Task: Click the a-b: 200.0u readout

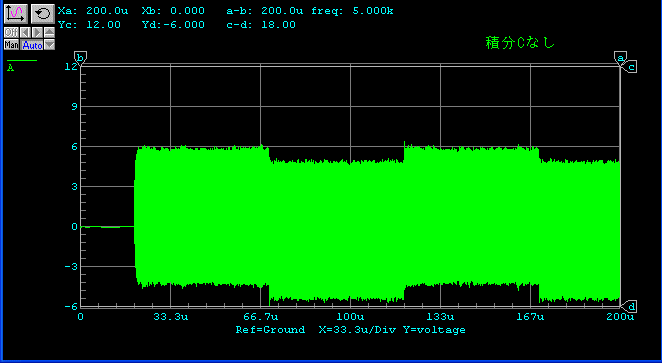Action: pyautogui.click(x=265, y=11)
